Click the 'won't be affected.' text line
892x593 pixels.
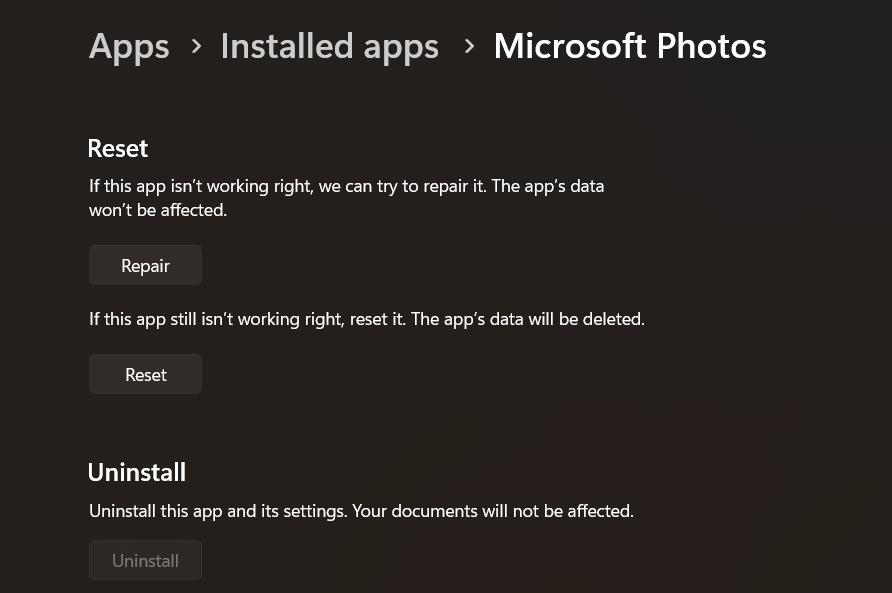click(x=158, y=210)
